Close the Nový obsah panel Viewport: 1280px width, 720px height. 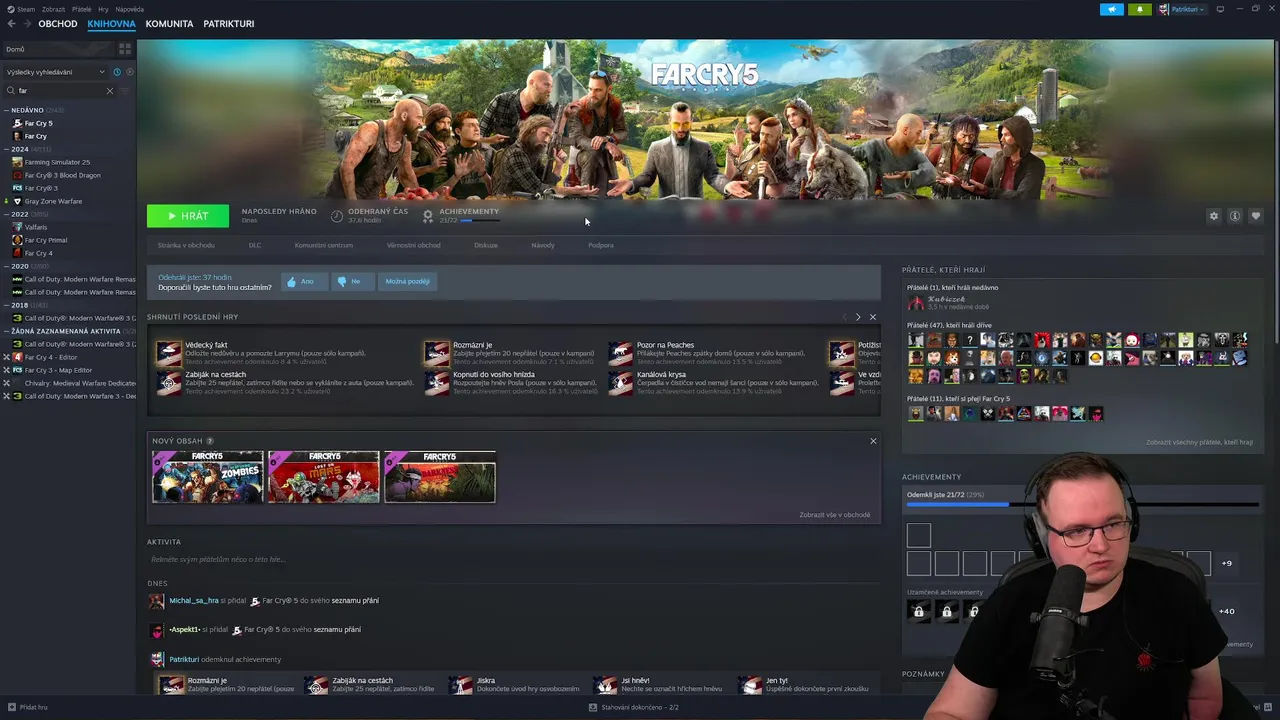coord(873,441)
